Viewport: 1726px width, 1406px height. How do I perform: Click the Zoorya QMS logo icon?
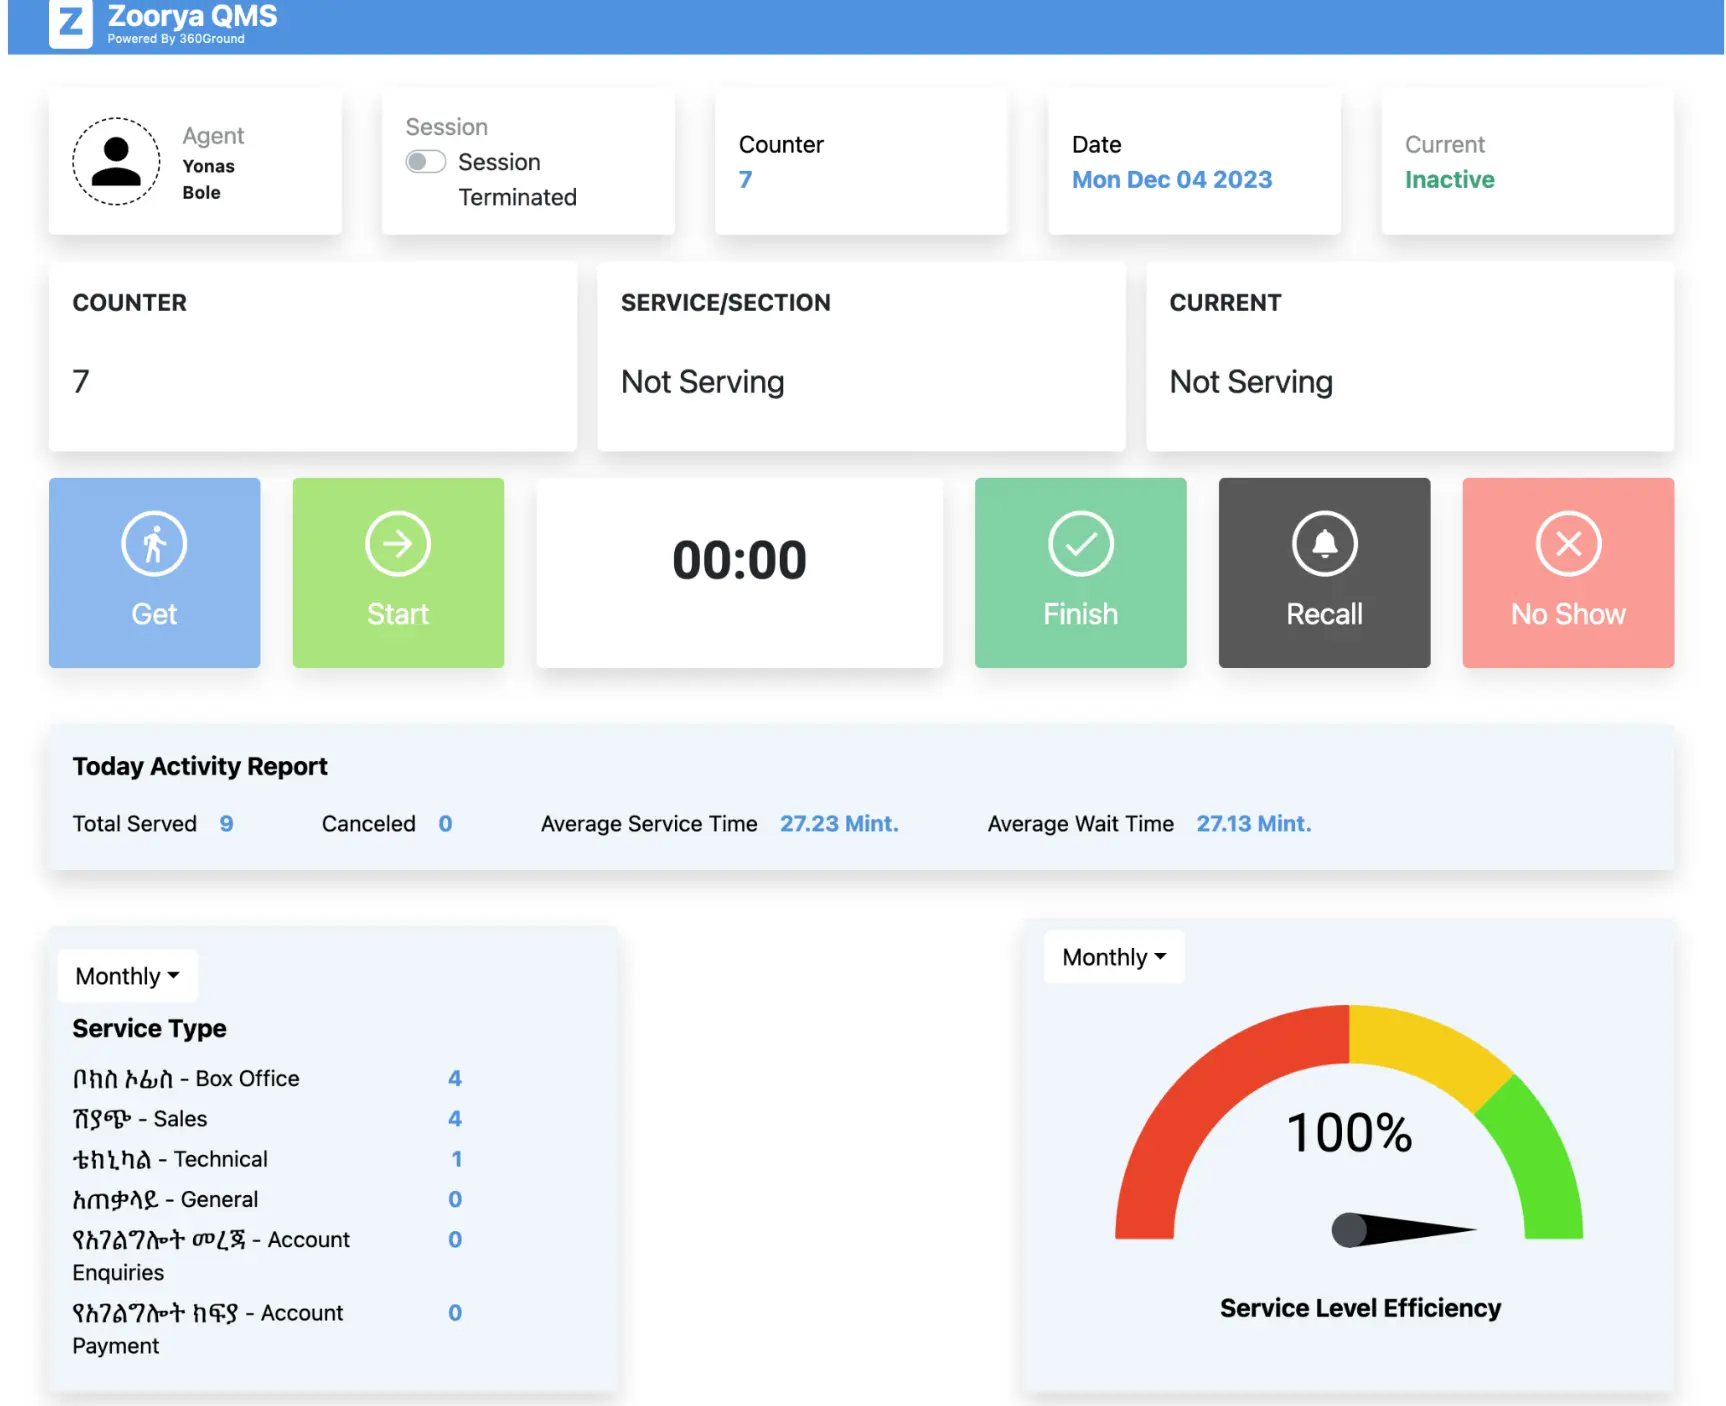click(70, 22)
